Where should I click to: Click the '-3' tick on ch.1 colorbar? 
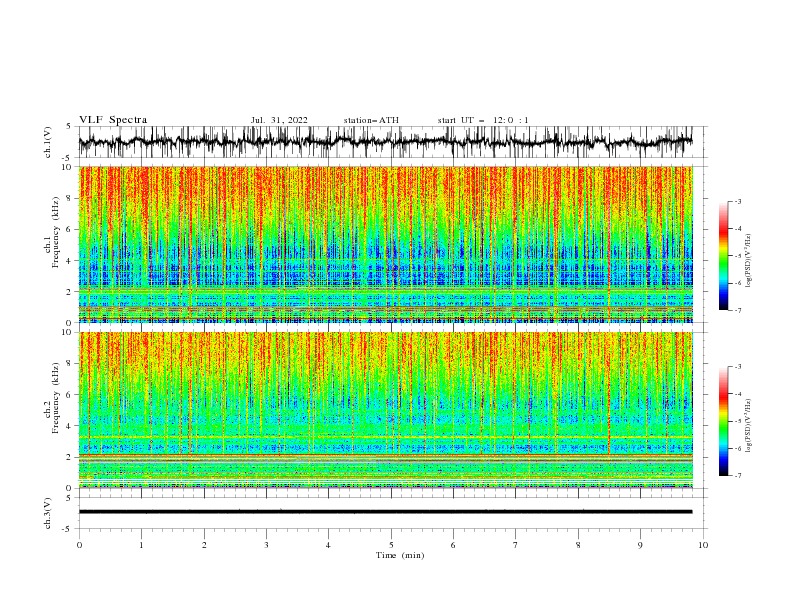click(x=737, y=201)
